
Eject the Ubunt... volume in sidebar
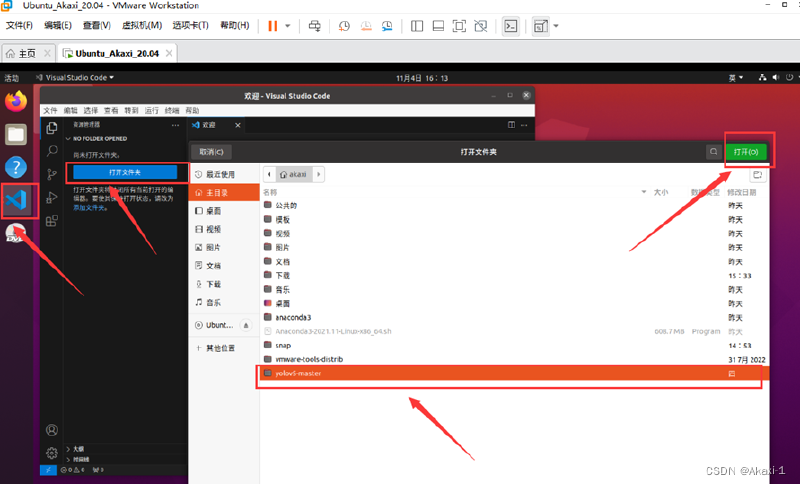246,325
